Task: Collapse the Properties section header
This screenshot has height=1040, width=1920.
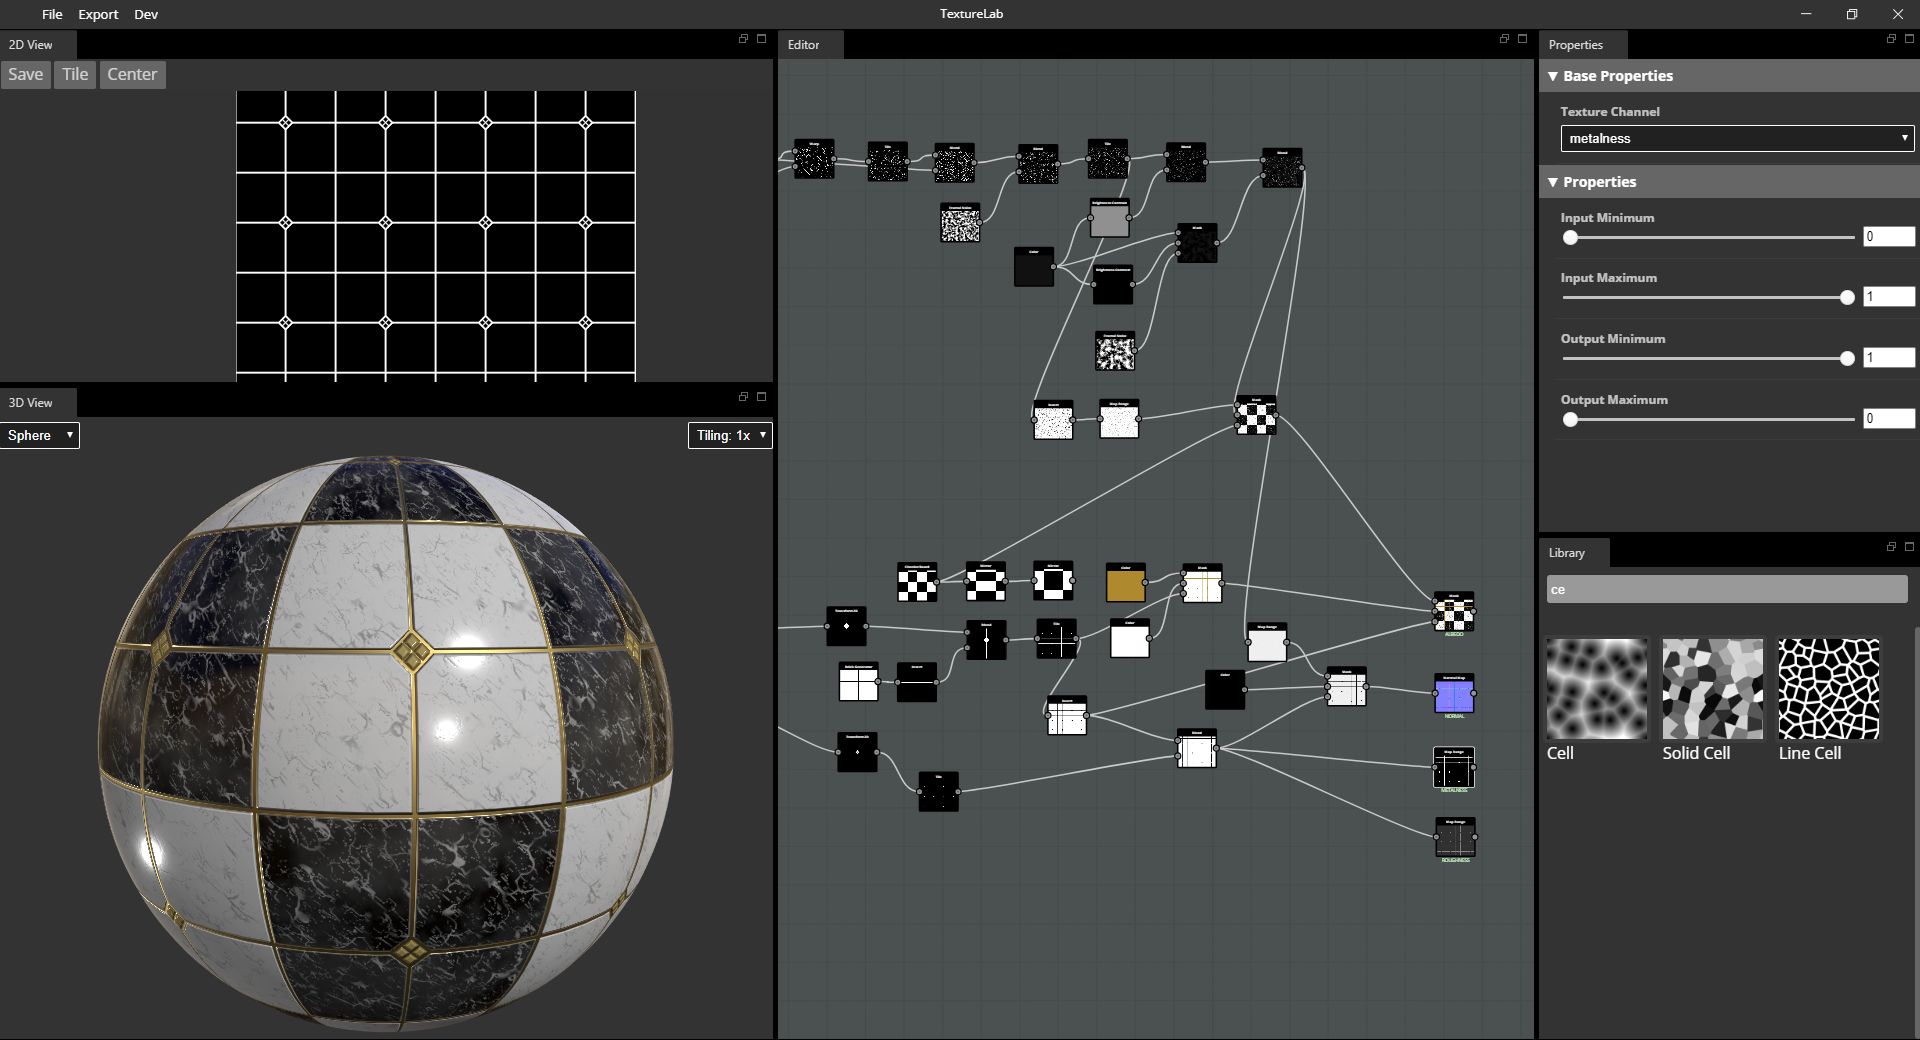Action: click(1553, 182)
